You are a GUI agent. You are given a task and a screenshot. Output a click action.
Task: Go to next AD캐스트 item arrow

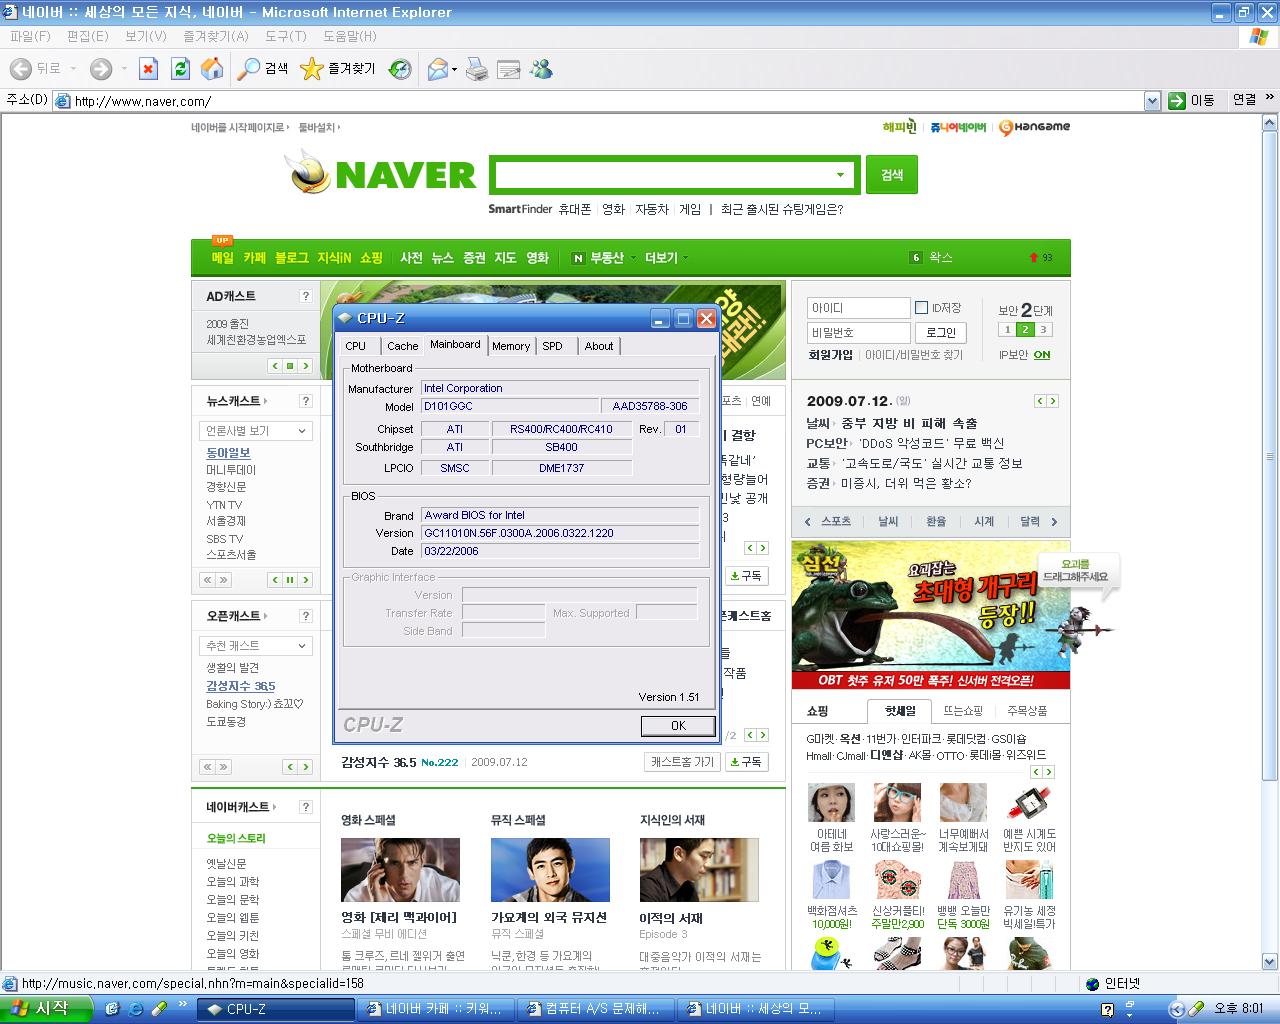304,366
